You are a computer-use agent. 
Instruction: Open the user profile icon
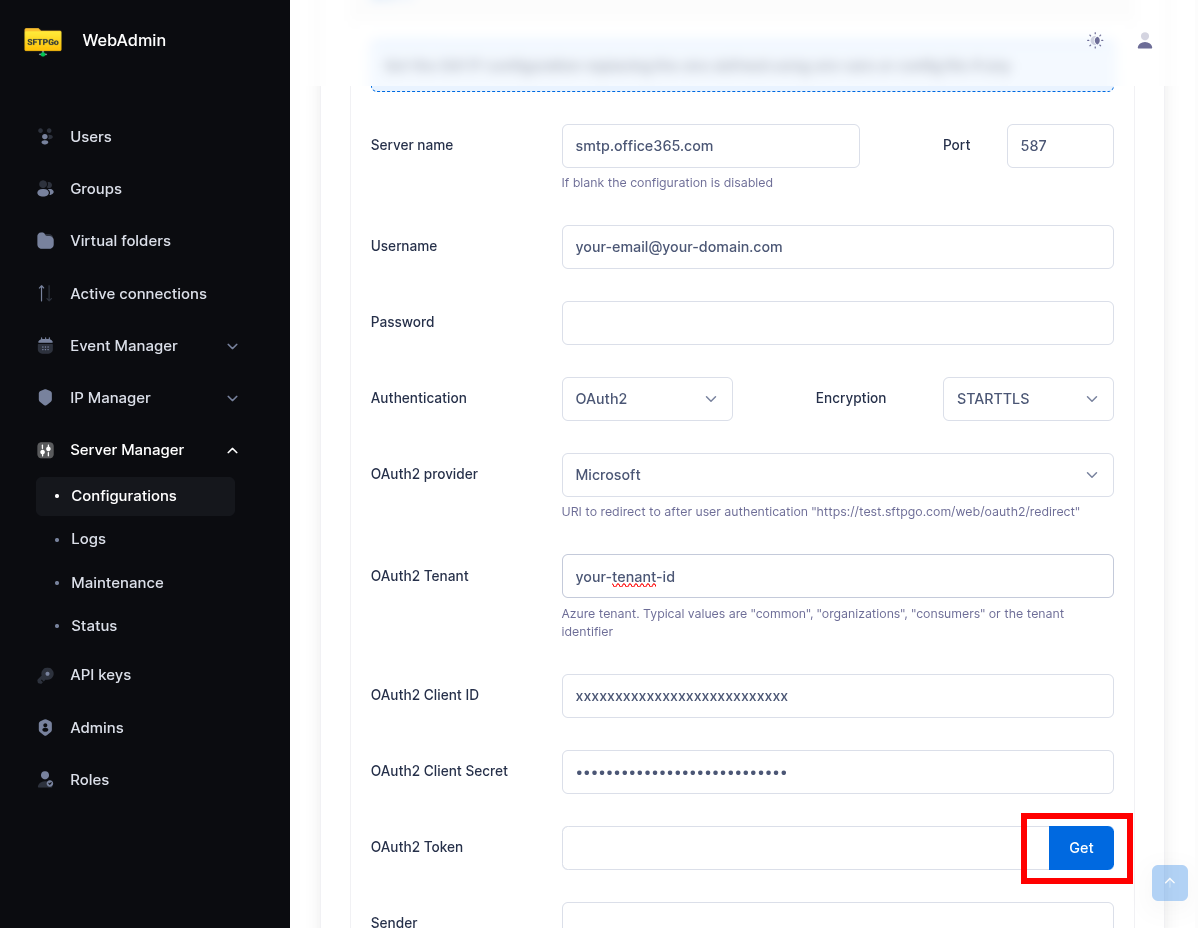tap(1145, 41)
